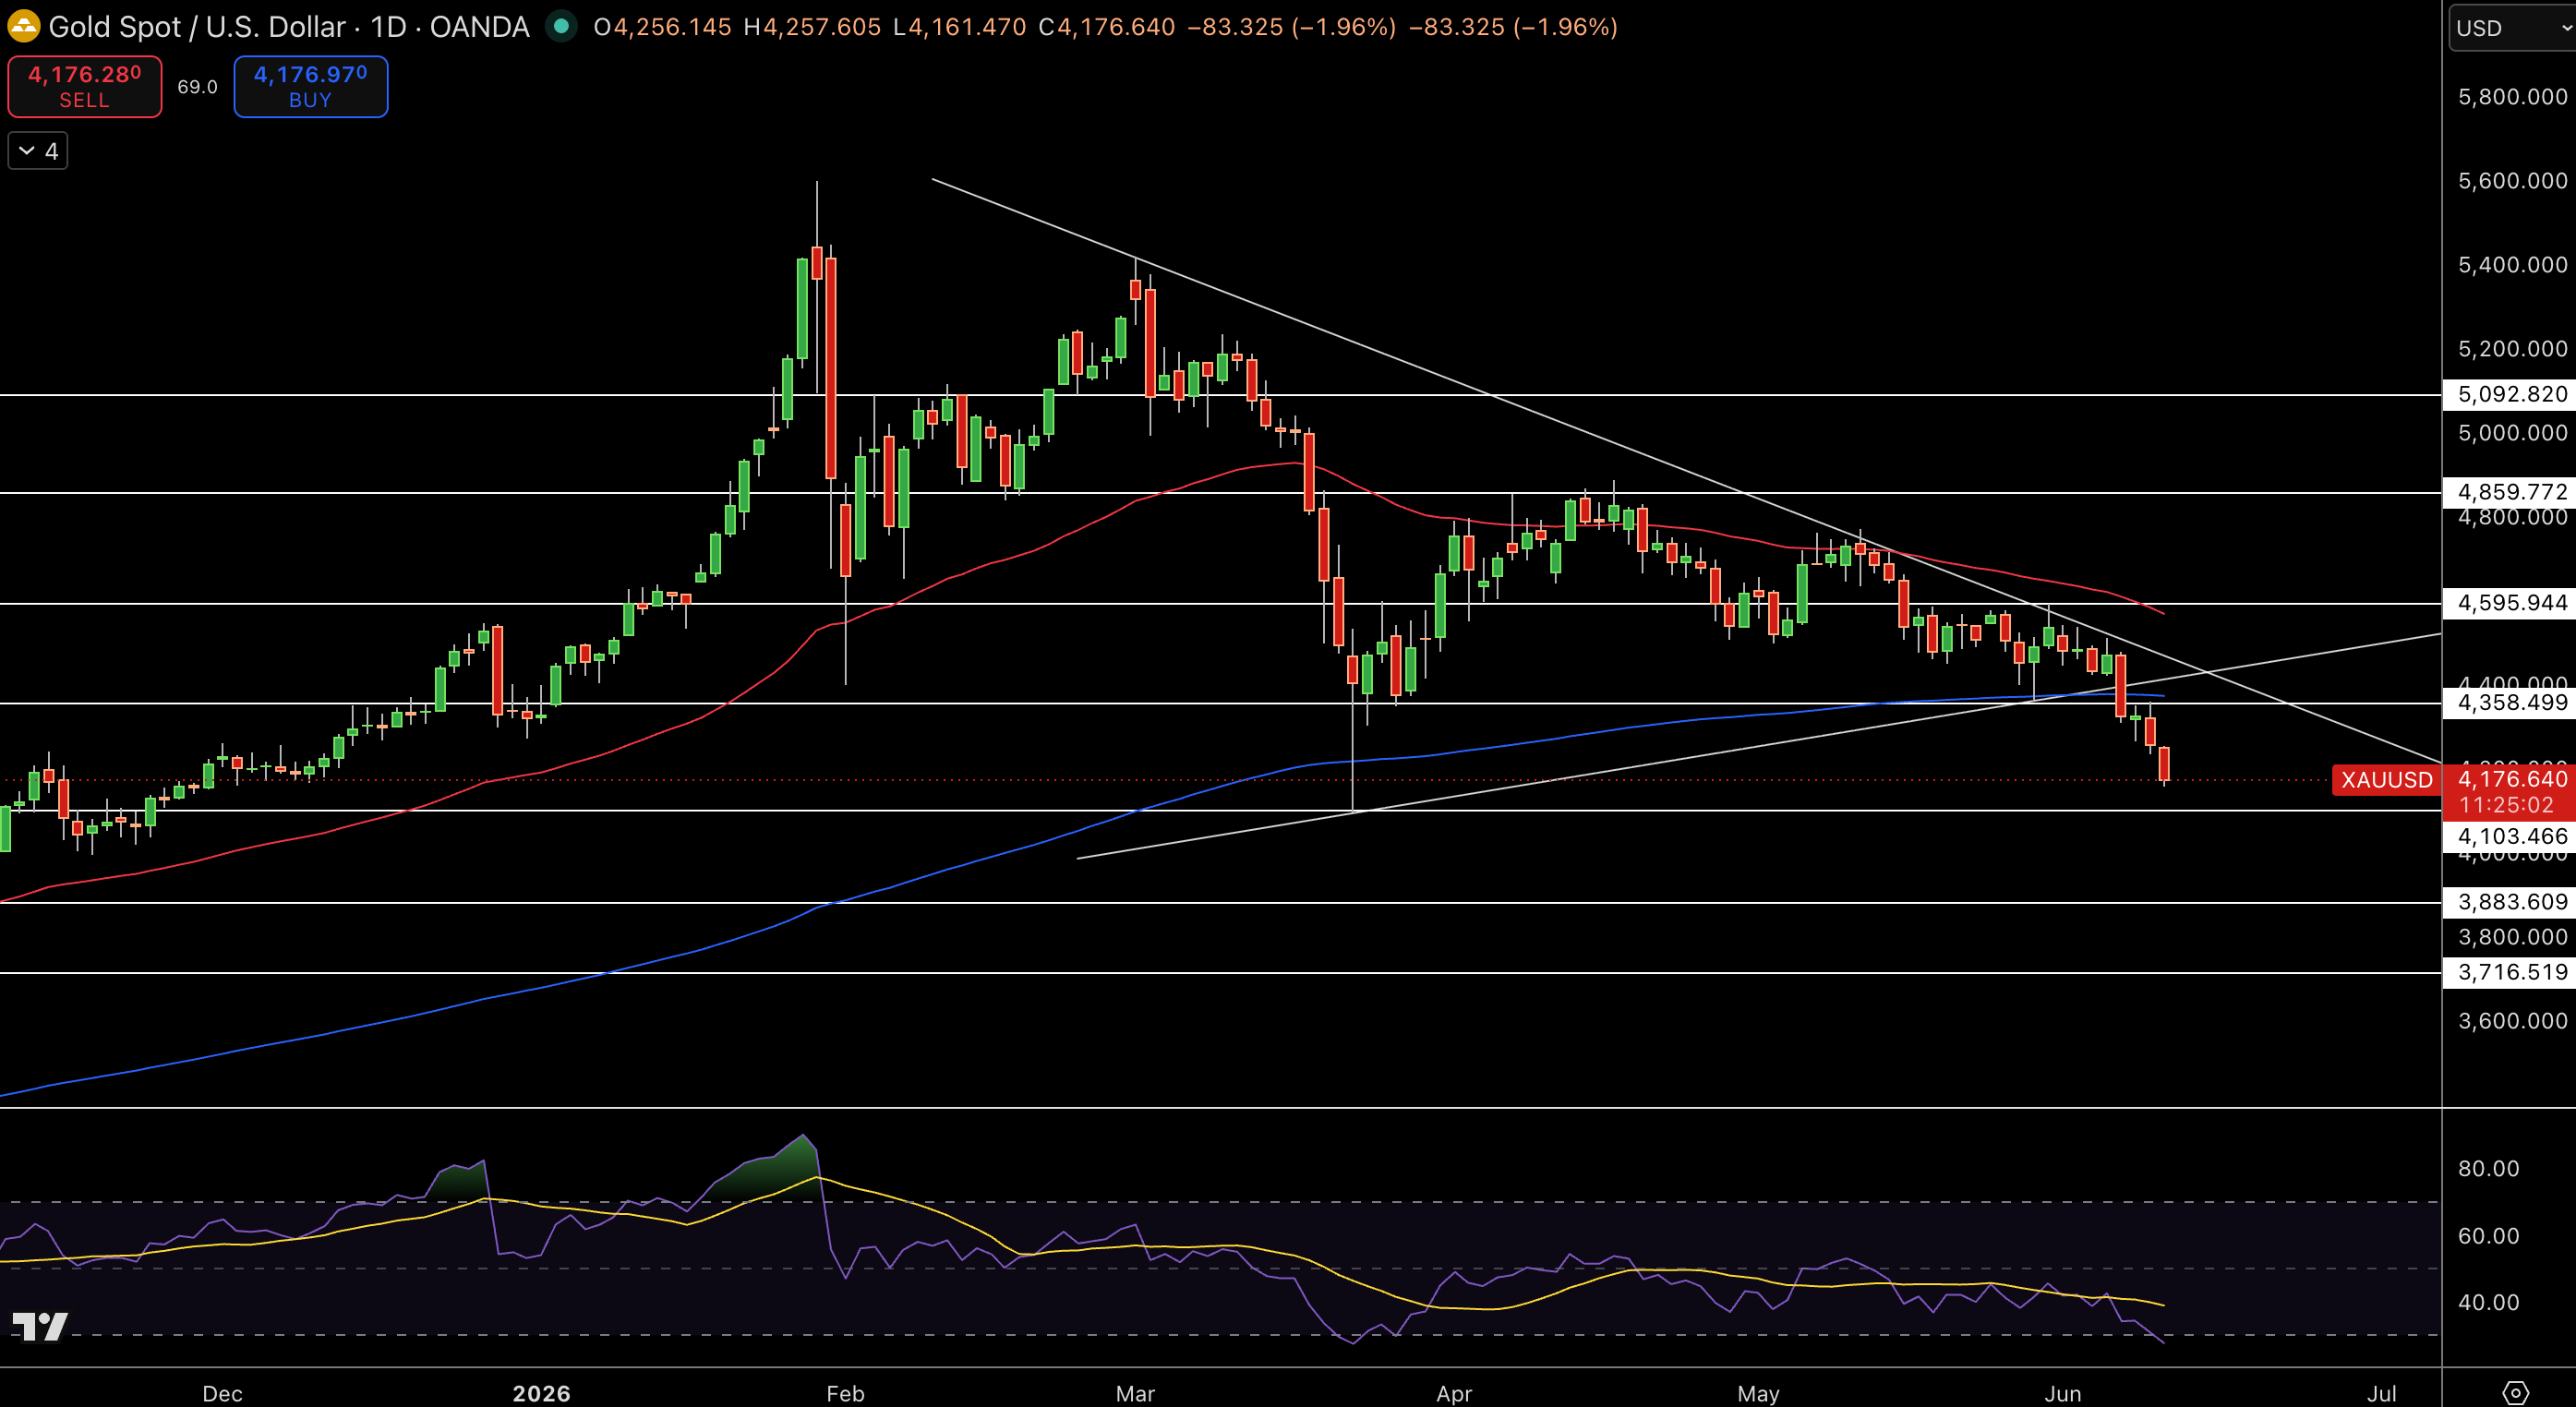Click the close value C4,176.640
Screen dimensions: 2576x1407
pyautogui.click(x=1106, y=27)
